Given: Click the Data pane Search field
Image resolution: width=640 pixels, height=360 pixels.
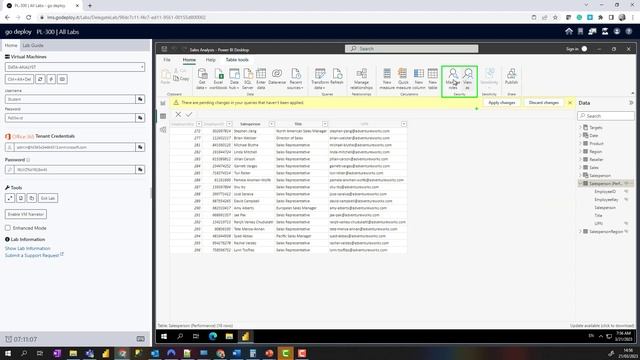Looking at the screenshot, I should pos(606,116).
